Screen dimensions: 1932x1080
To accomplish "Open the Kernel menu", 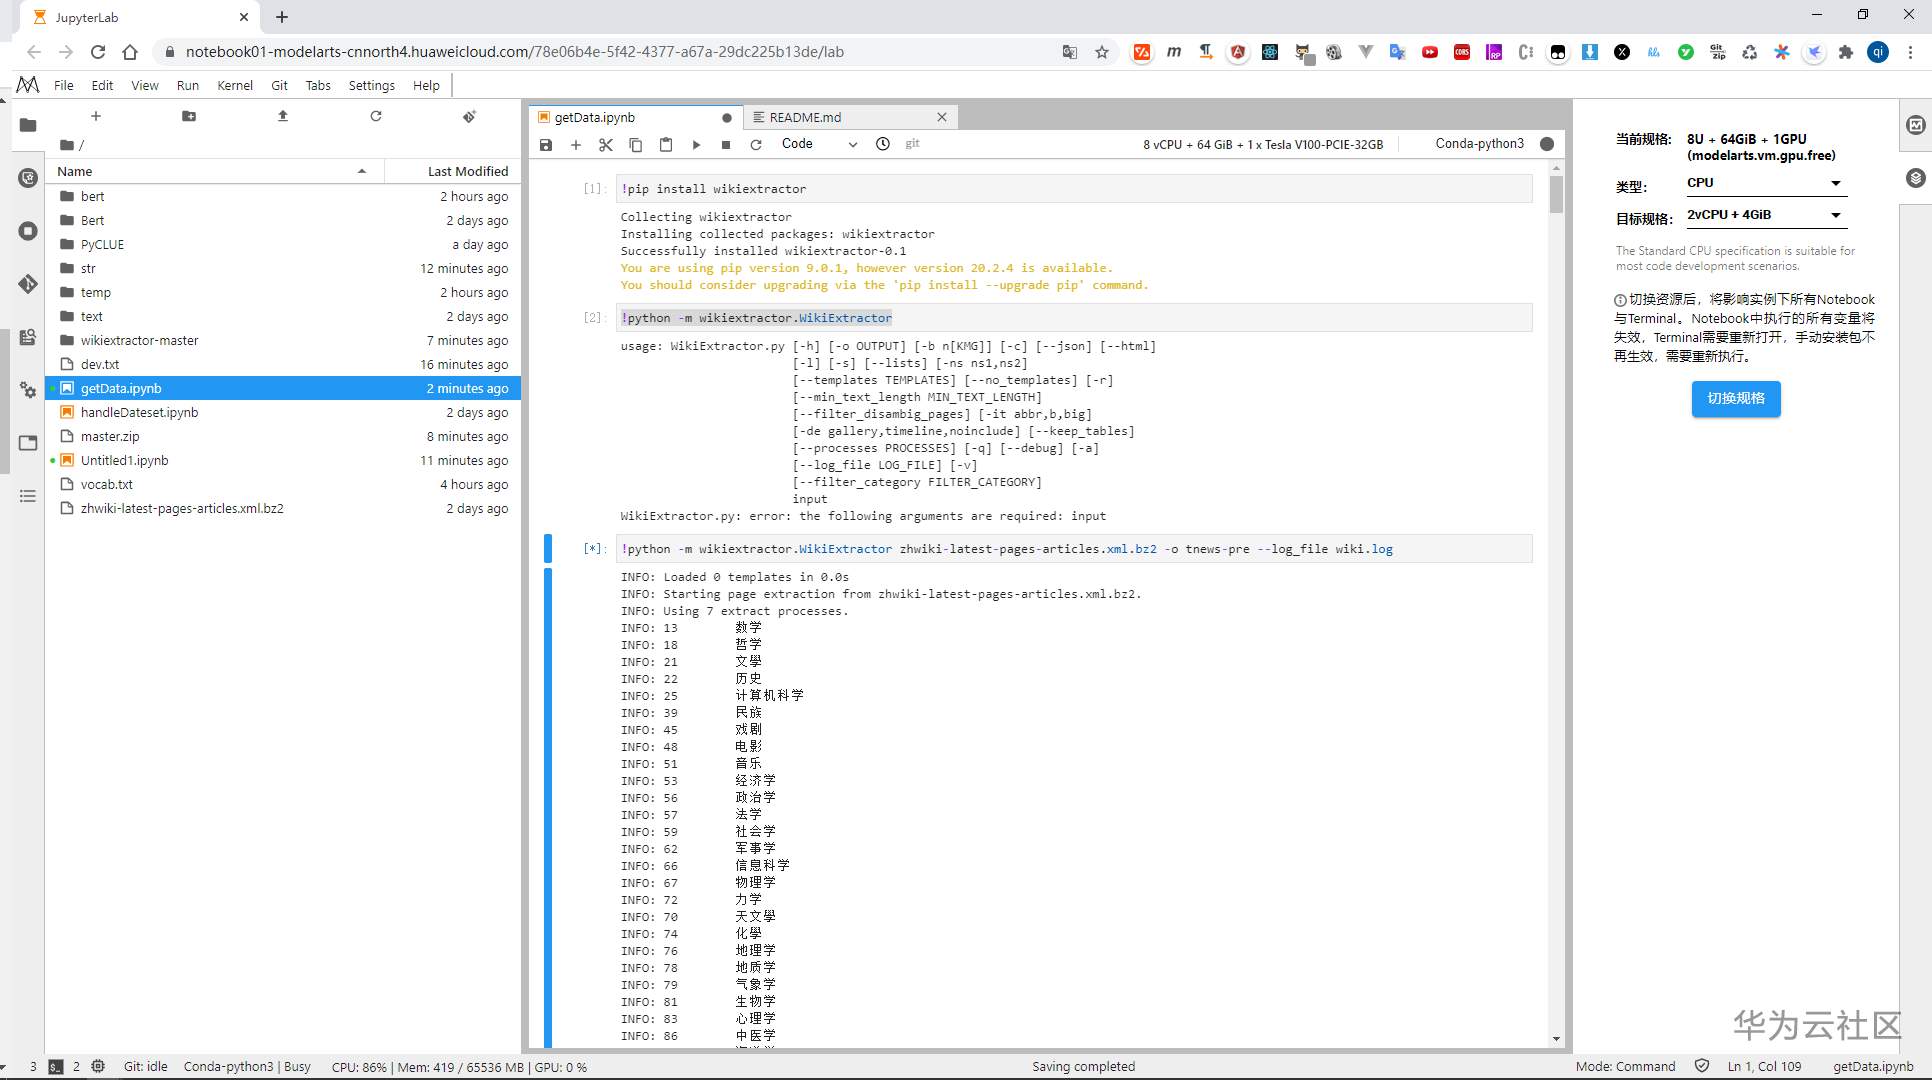I will pyautogui.click(x=235, y=85).
